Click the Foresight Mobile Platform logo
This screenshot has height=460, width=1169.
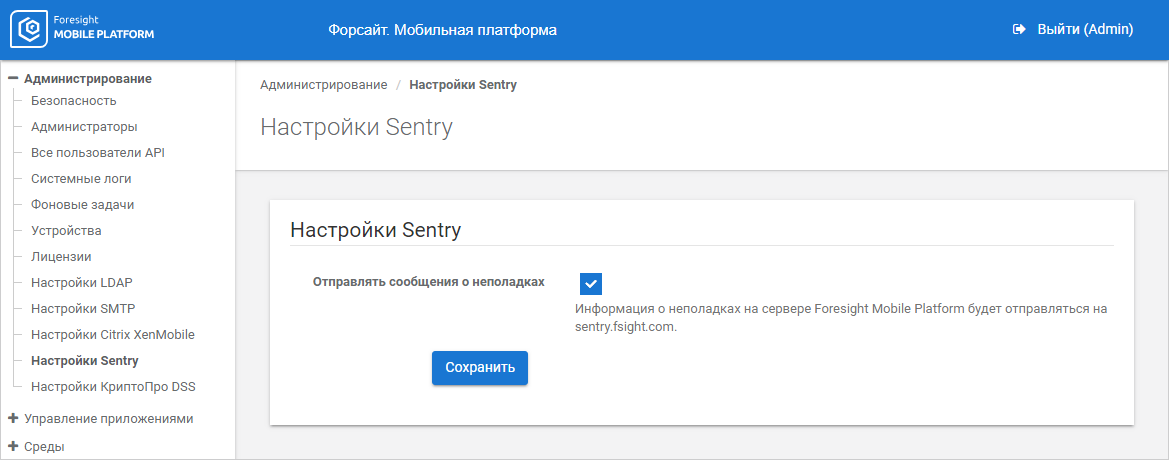click(82, 30)
